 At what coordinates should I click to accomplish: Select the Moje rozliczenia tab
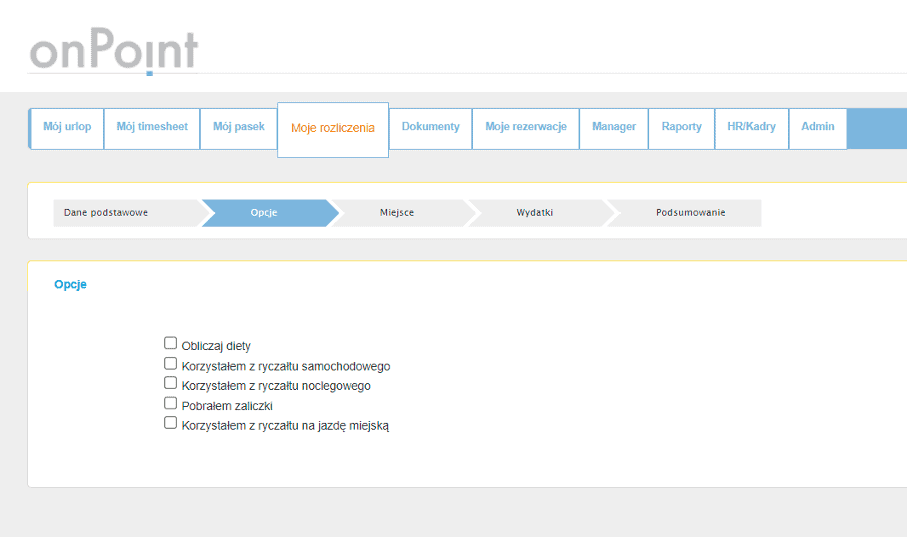pos(333,128)
